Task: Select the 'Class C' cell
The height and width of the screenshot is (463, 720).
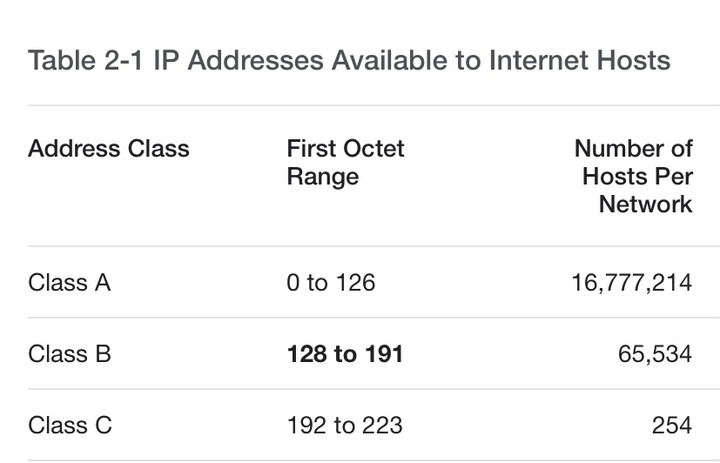Action: pyautogui.click(x=70, y=425)
